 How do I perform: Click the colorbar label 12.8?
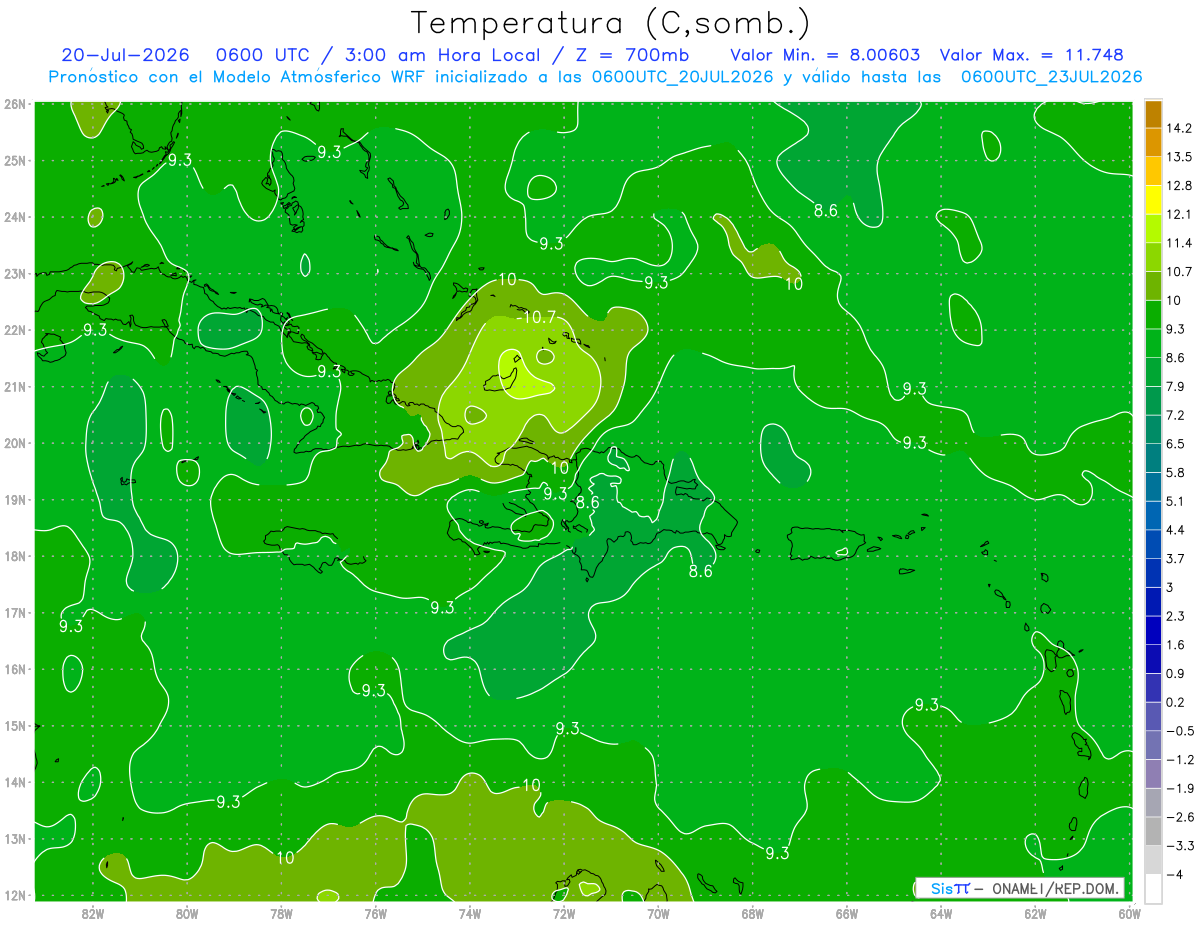coord(1179,186)
